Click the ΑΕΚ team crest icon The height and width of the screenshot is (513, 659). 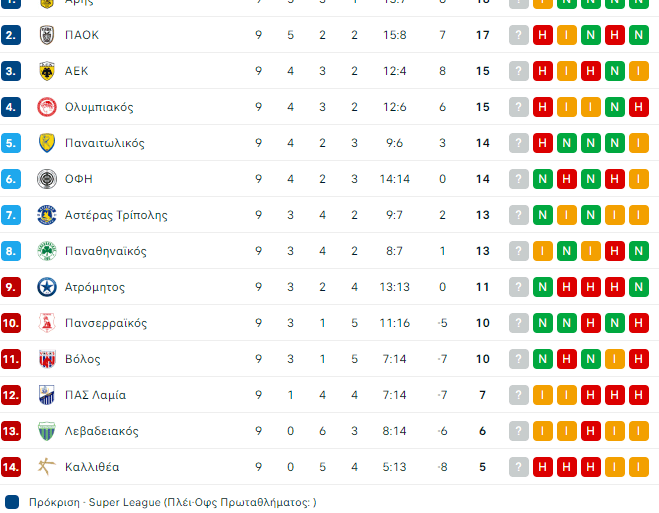click(46, 71)
